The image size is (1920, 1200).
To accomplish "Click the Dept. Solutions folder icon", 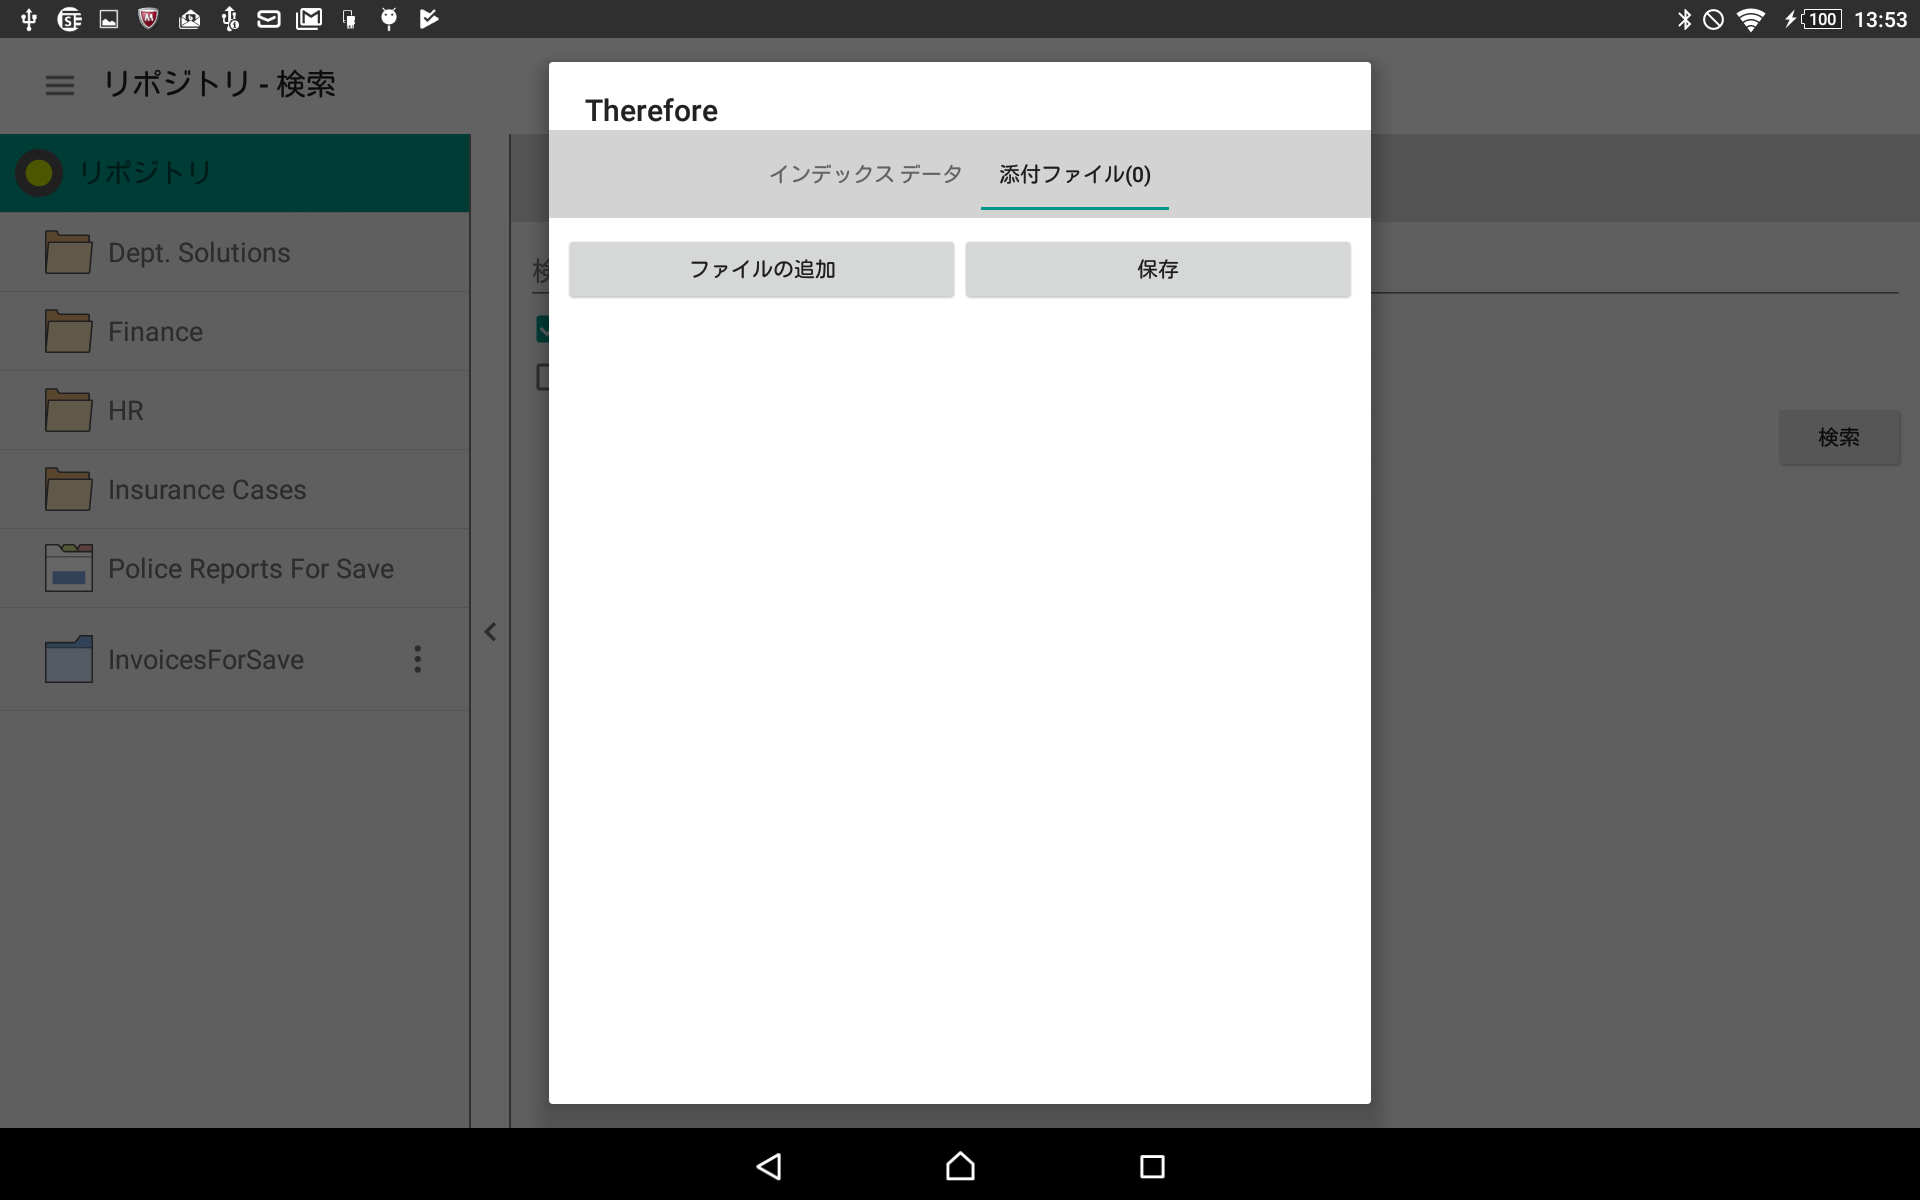I will pyautogui.click(x=68, y=252).
